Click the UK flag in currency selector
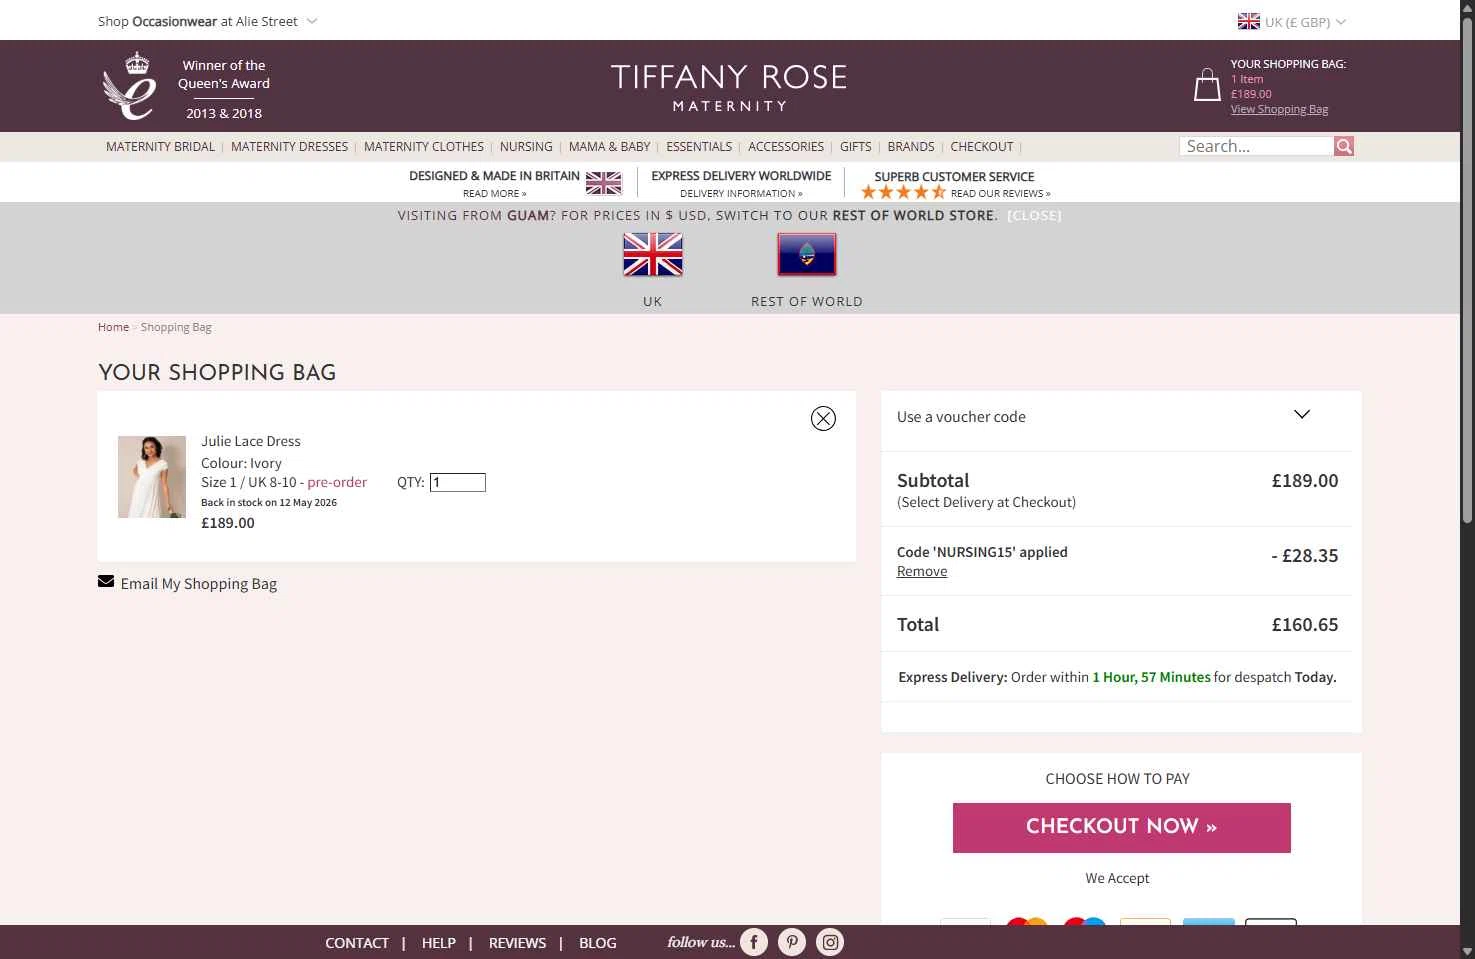This screenshot has width=1475, height=959. [1248, 21]
